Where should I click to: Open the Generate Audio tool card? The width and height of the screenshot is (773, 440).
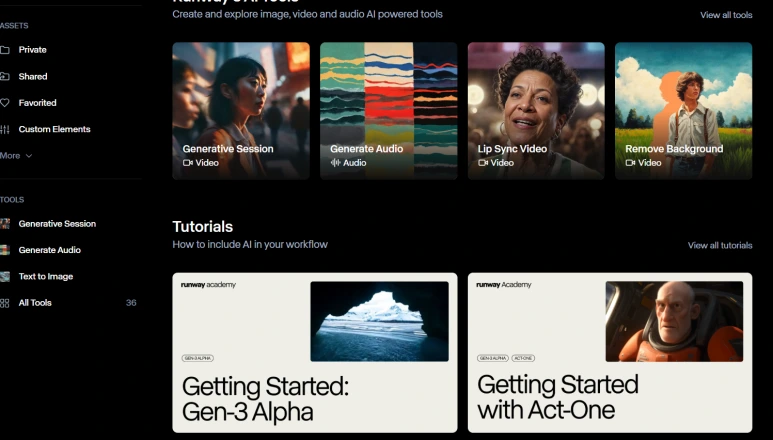(388, 111)
